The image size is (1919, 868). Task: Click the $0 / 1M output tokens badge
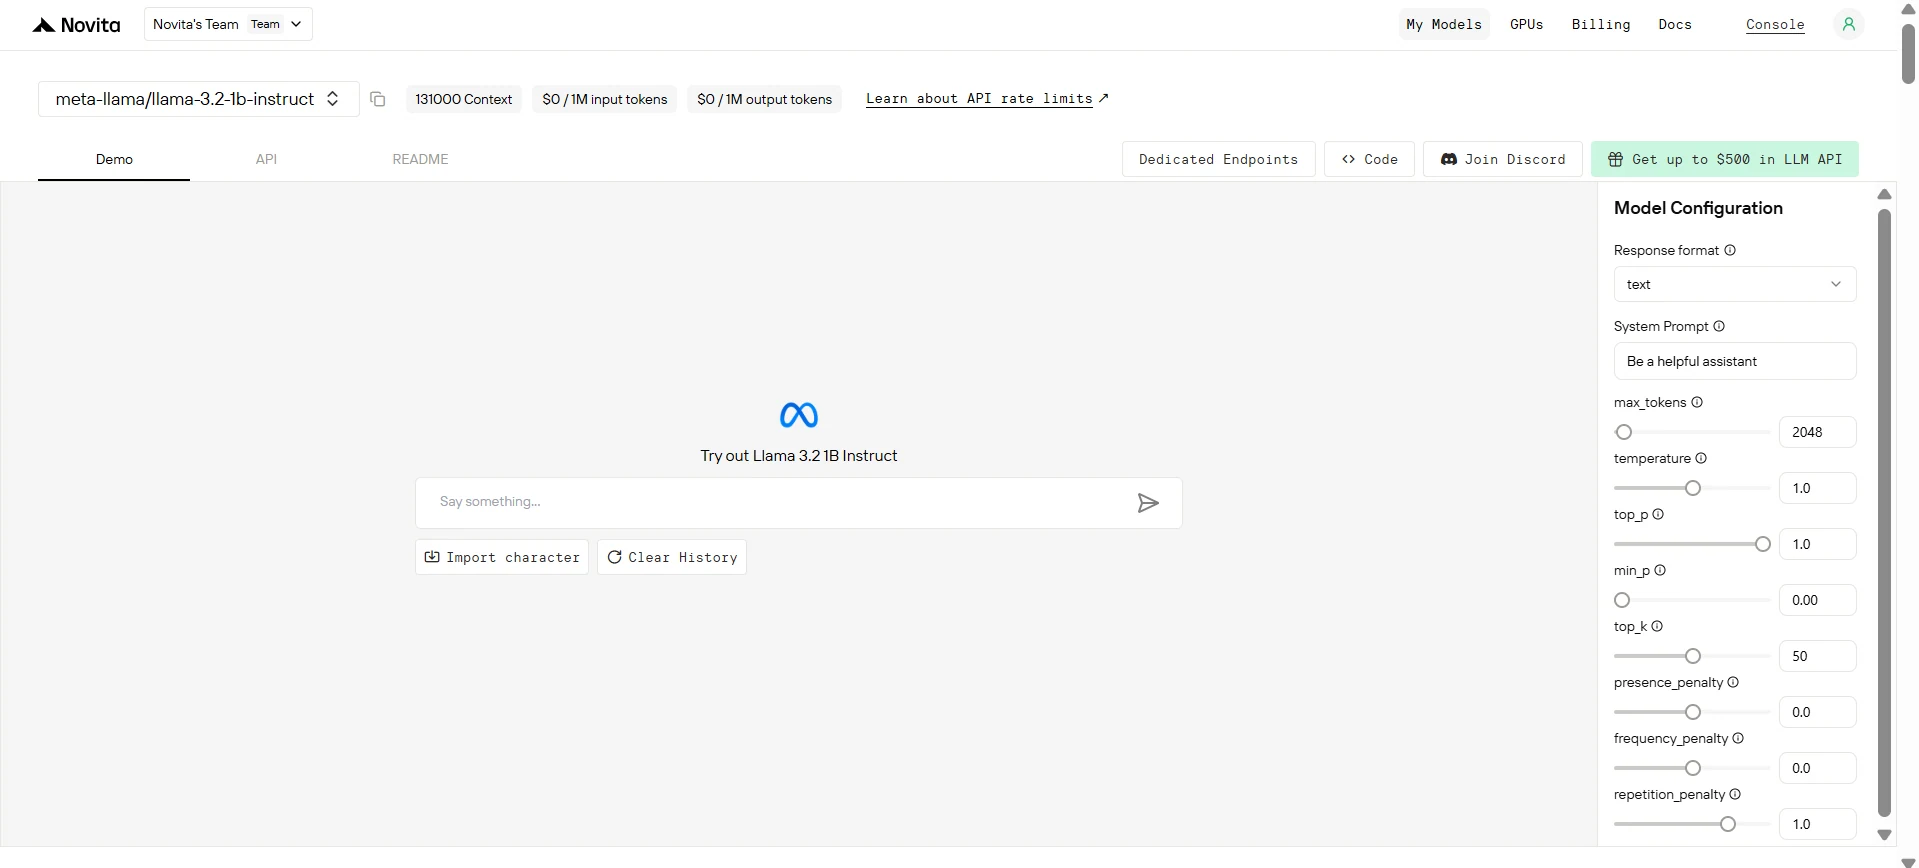(x=764, y=99)
